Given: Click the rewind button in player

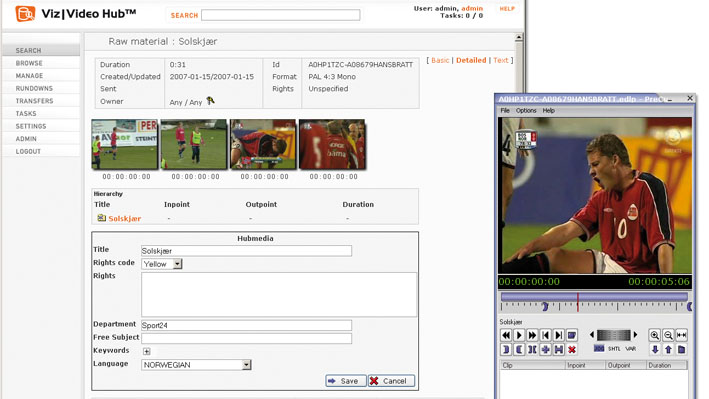Looking at the screenshot, I should pyautogui.click(x=506, y=335).
